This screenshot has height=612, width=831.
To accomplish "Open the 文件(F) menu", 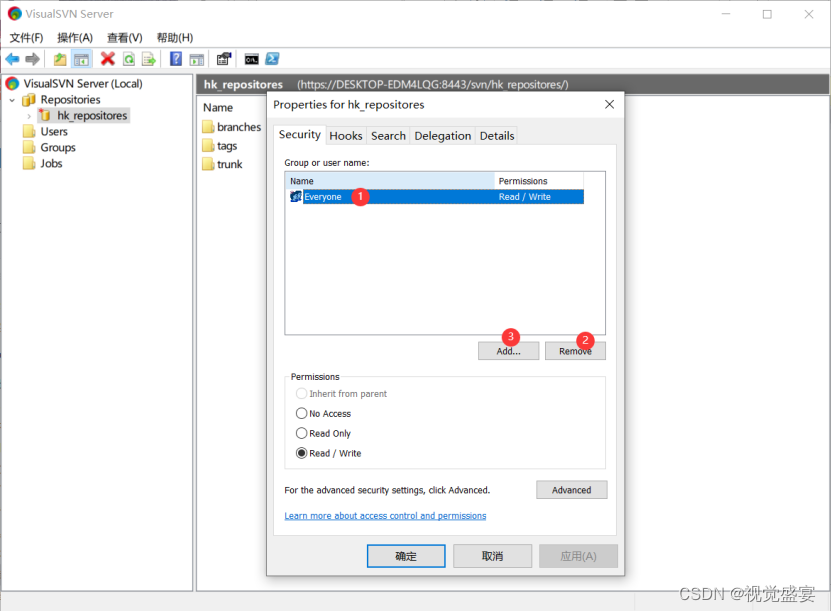I will click(26, 38).
